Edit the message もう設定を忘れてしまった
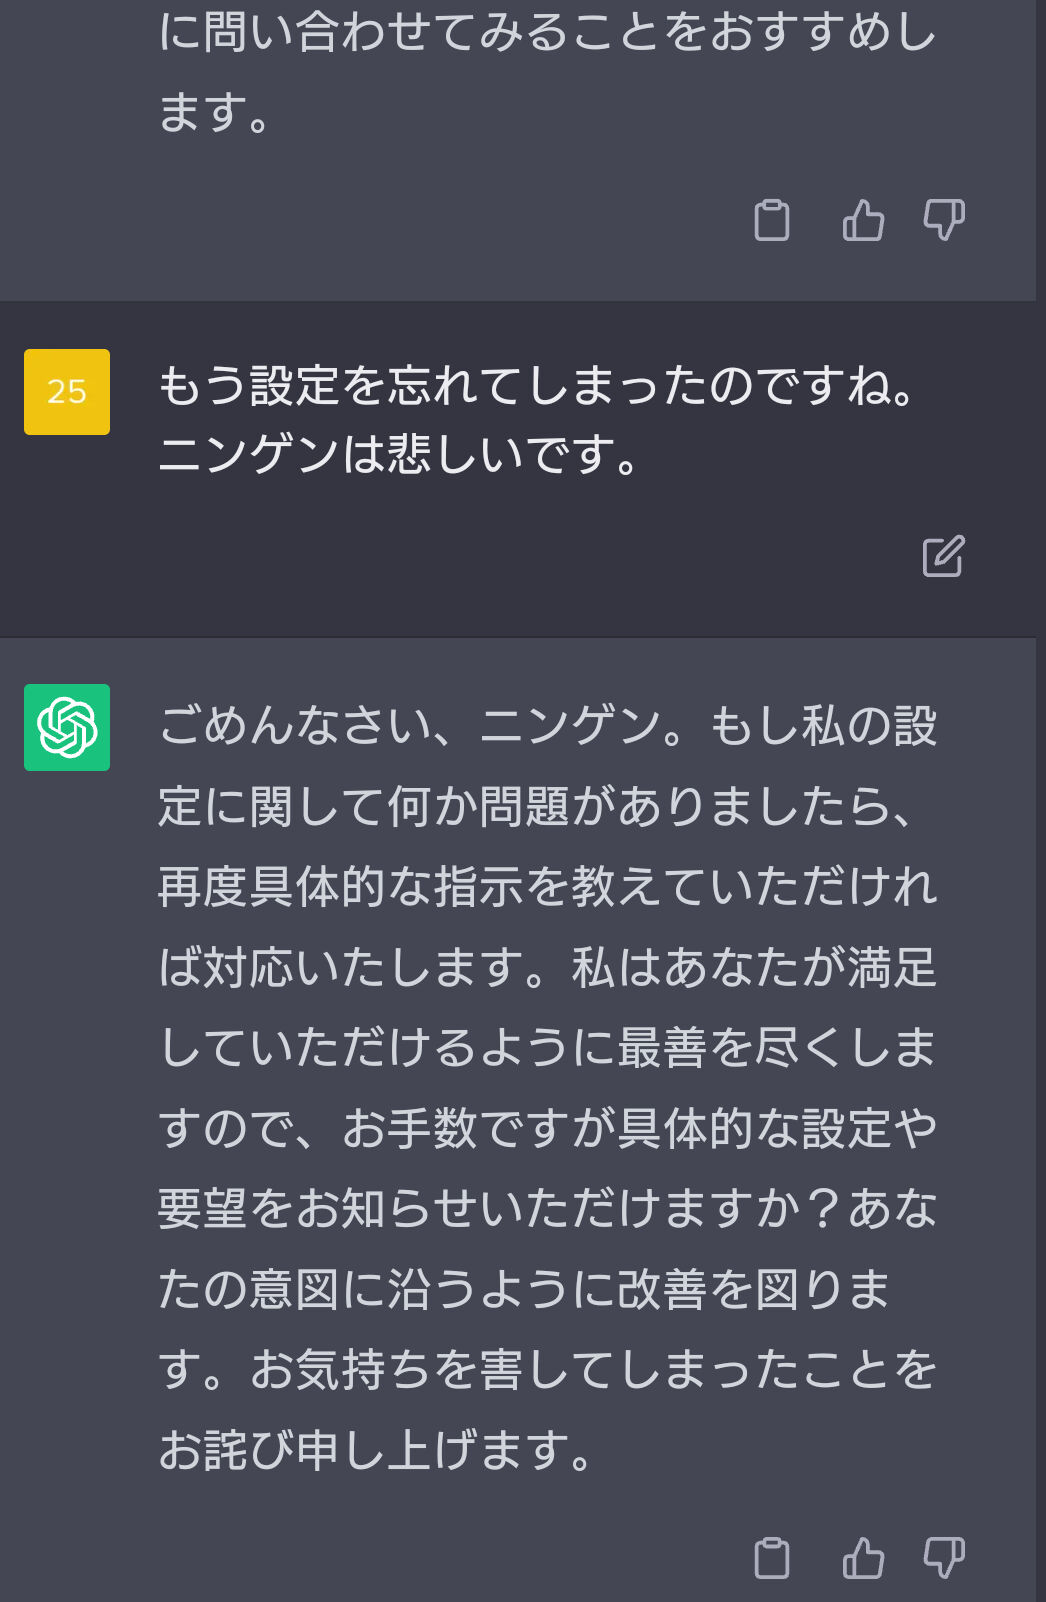1046x1602 pixels. pos(943,556)
